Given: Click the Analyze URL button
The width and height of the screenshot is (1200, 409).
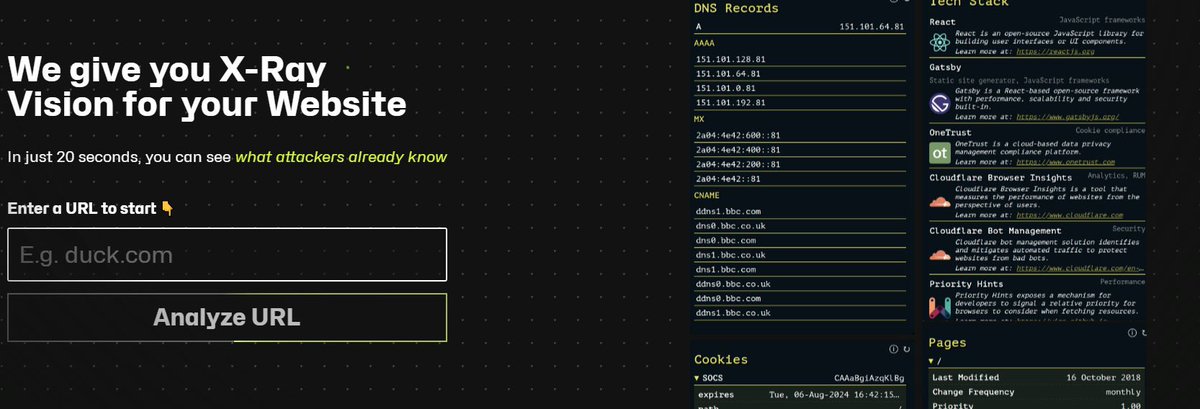Looking at the screenshot, I should click(227, 318).
